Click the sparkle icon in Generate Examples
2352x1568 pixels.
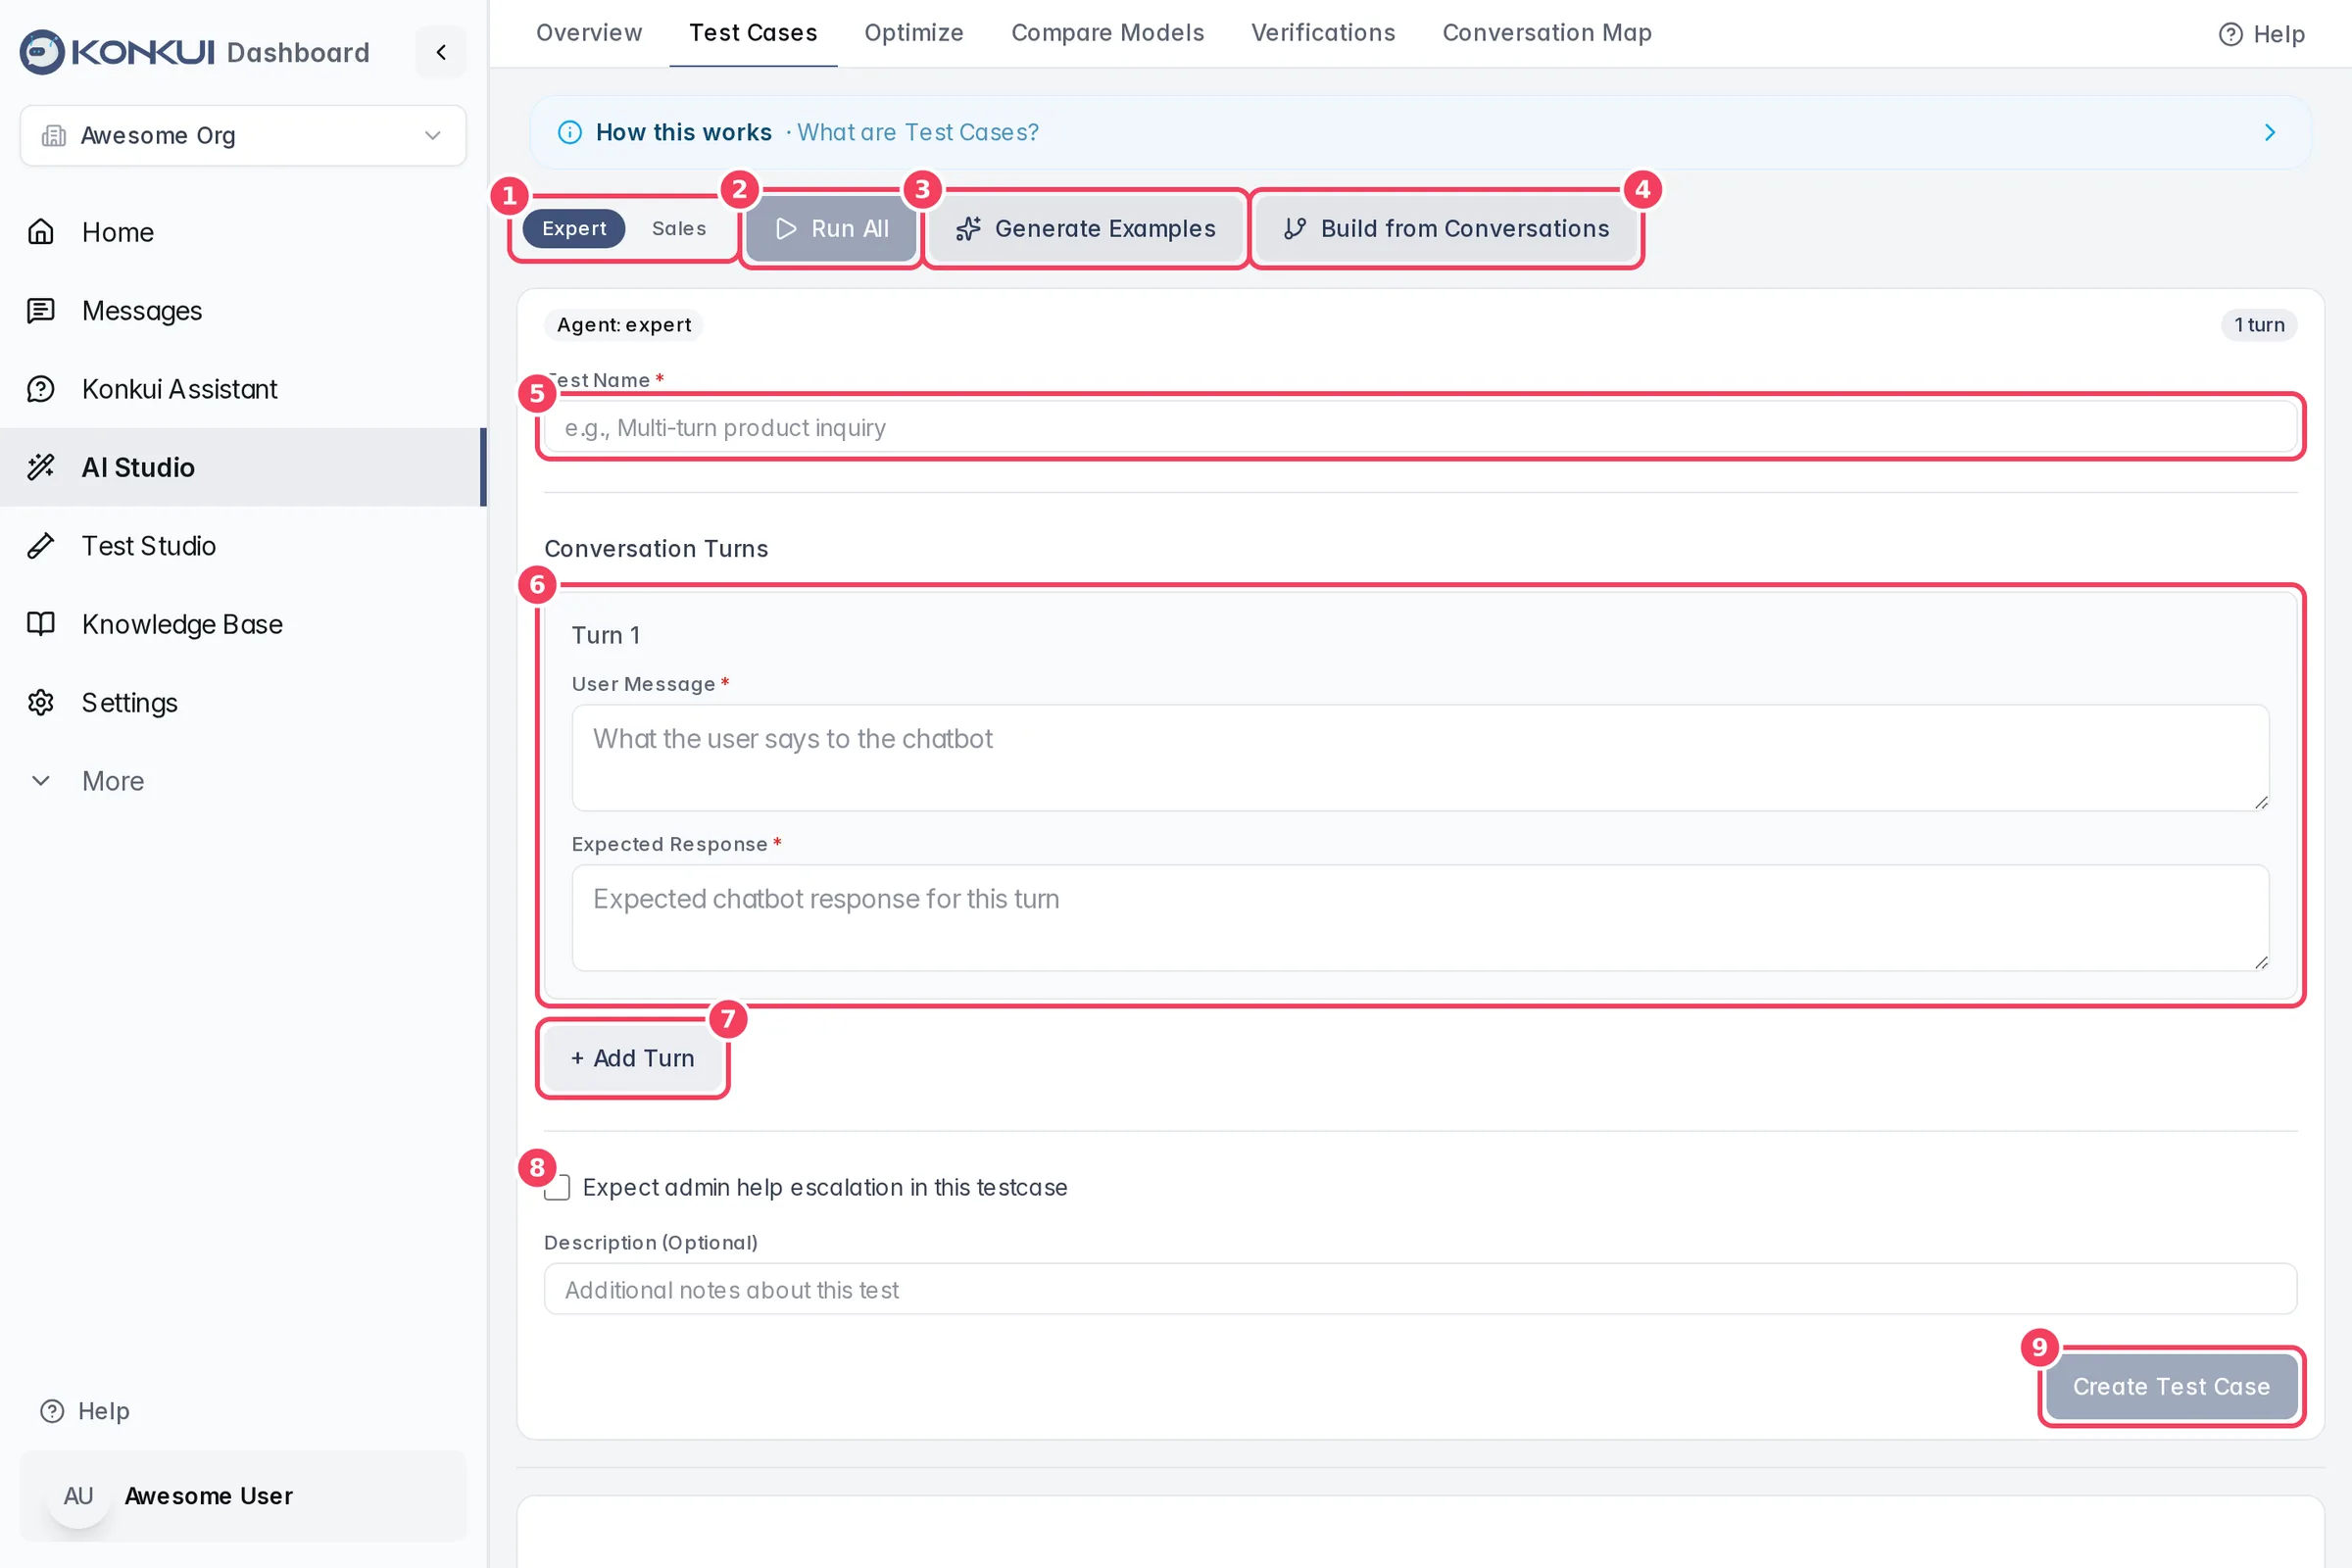(968, 229)
